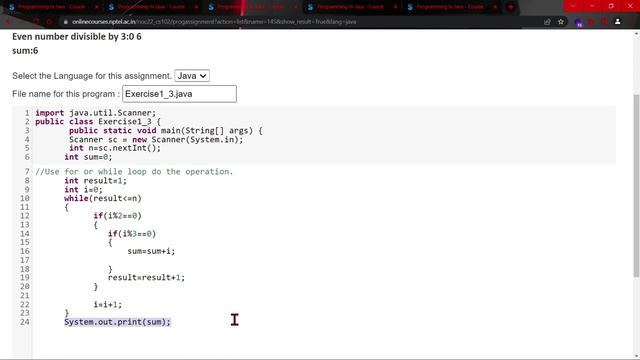640x360 pixels.
Task: Click the browser address bar URL
Action: (x=214, y=22)
